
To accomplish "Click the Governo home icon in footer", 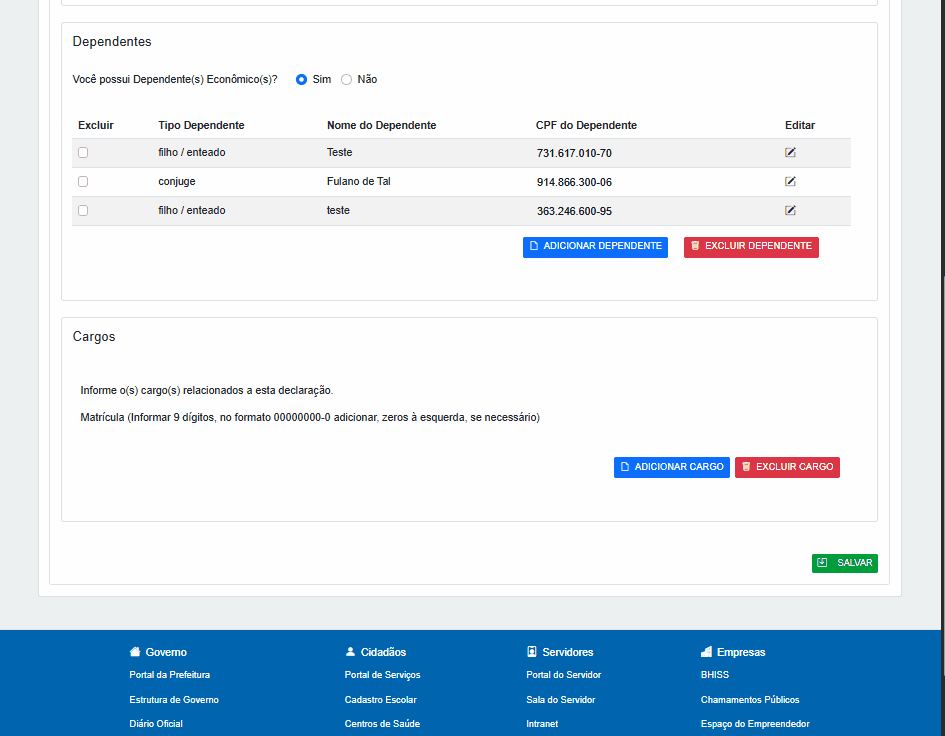I will coord(135,652).
